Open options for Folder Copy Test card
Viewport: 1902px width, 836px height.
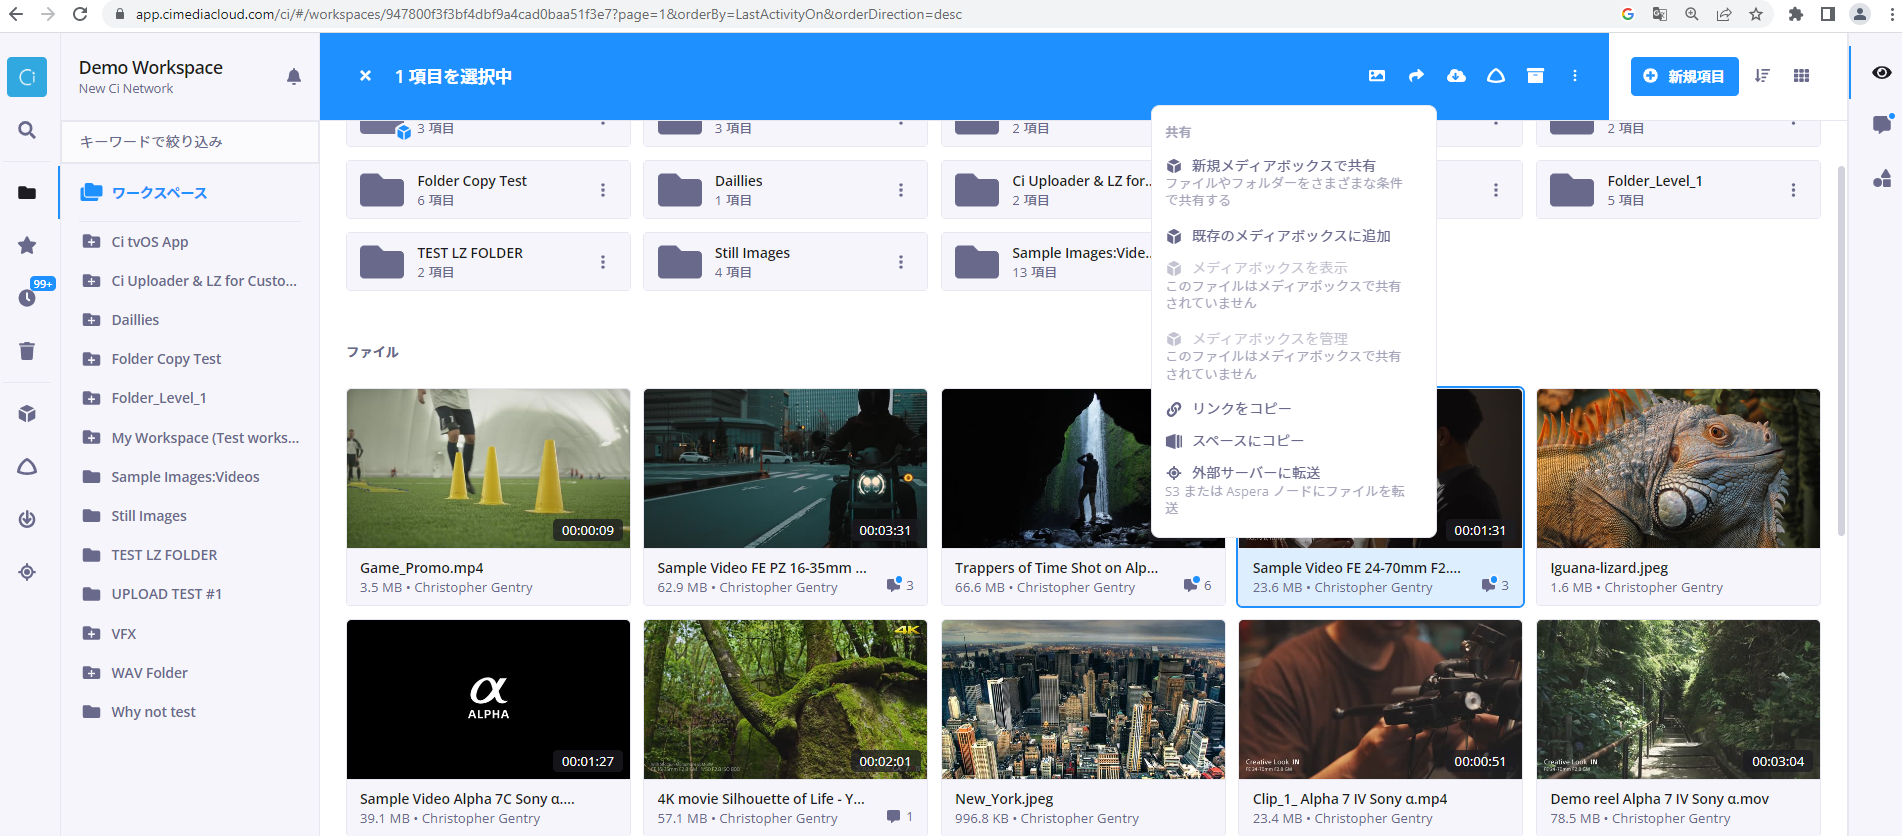(x=602, y=190)
